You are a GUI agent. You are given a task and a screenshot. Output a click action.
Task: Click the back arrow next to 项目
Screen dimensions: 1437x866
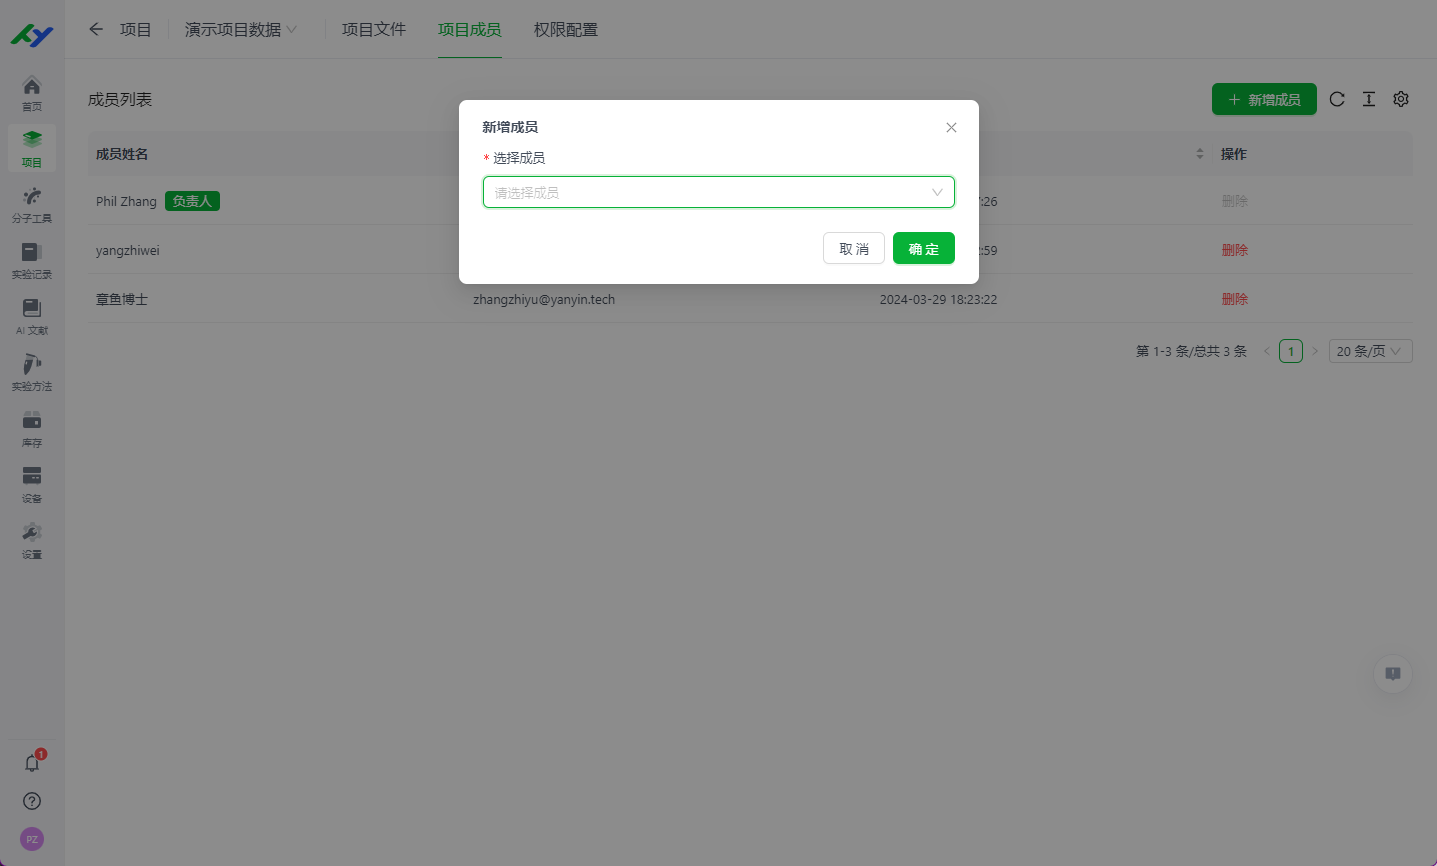(96, 29)
